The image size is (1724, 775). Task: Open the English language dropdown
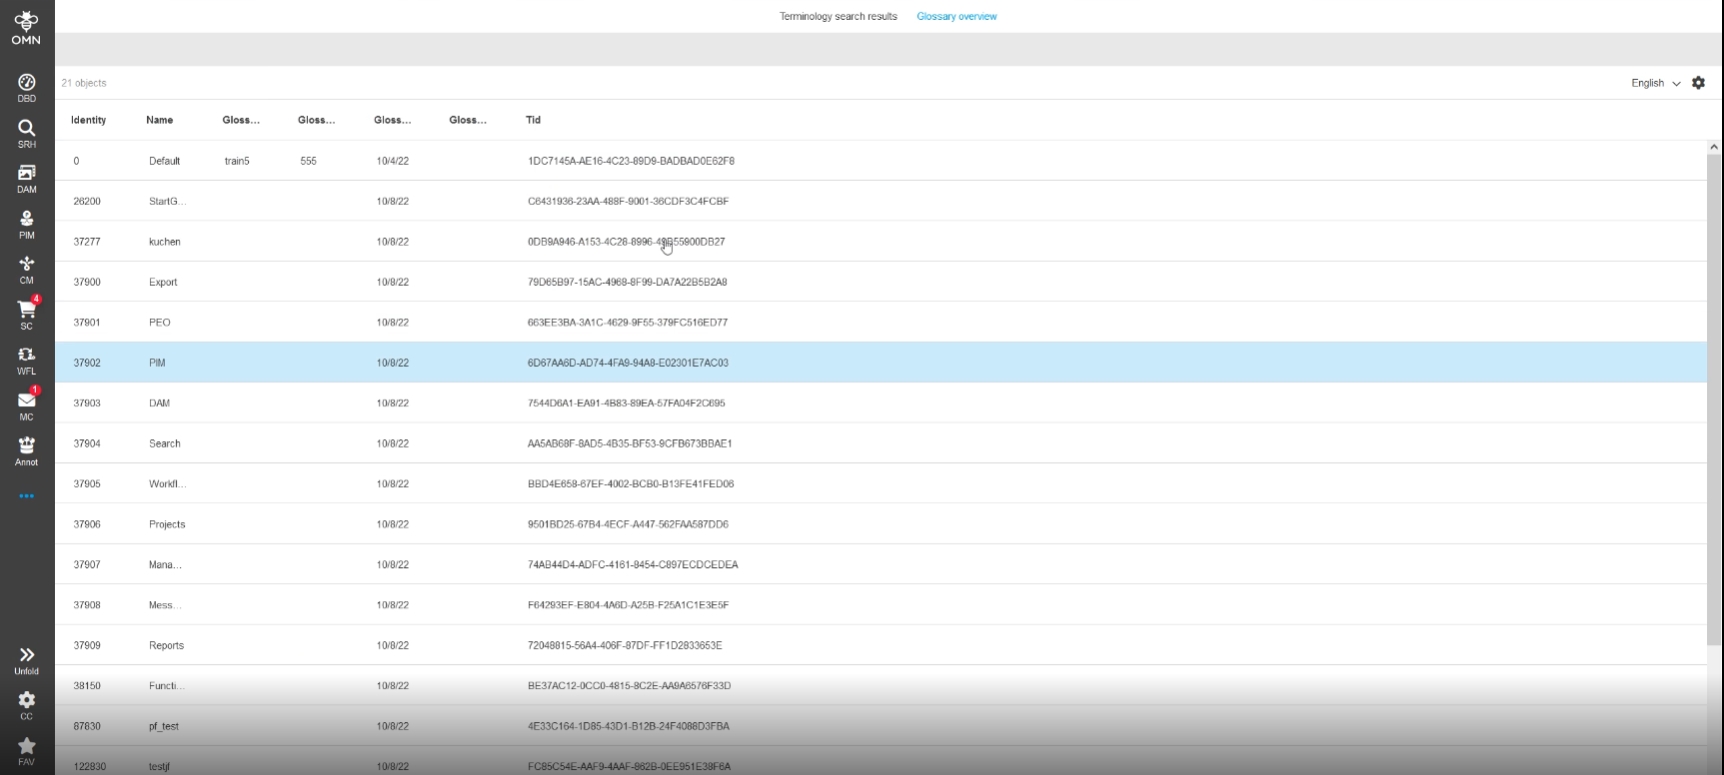1656,83
